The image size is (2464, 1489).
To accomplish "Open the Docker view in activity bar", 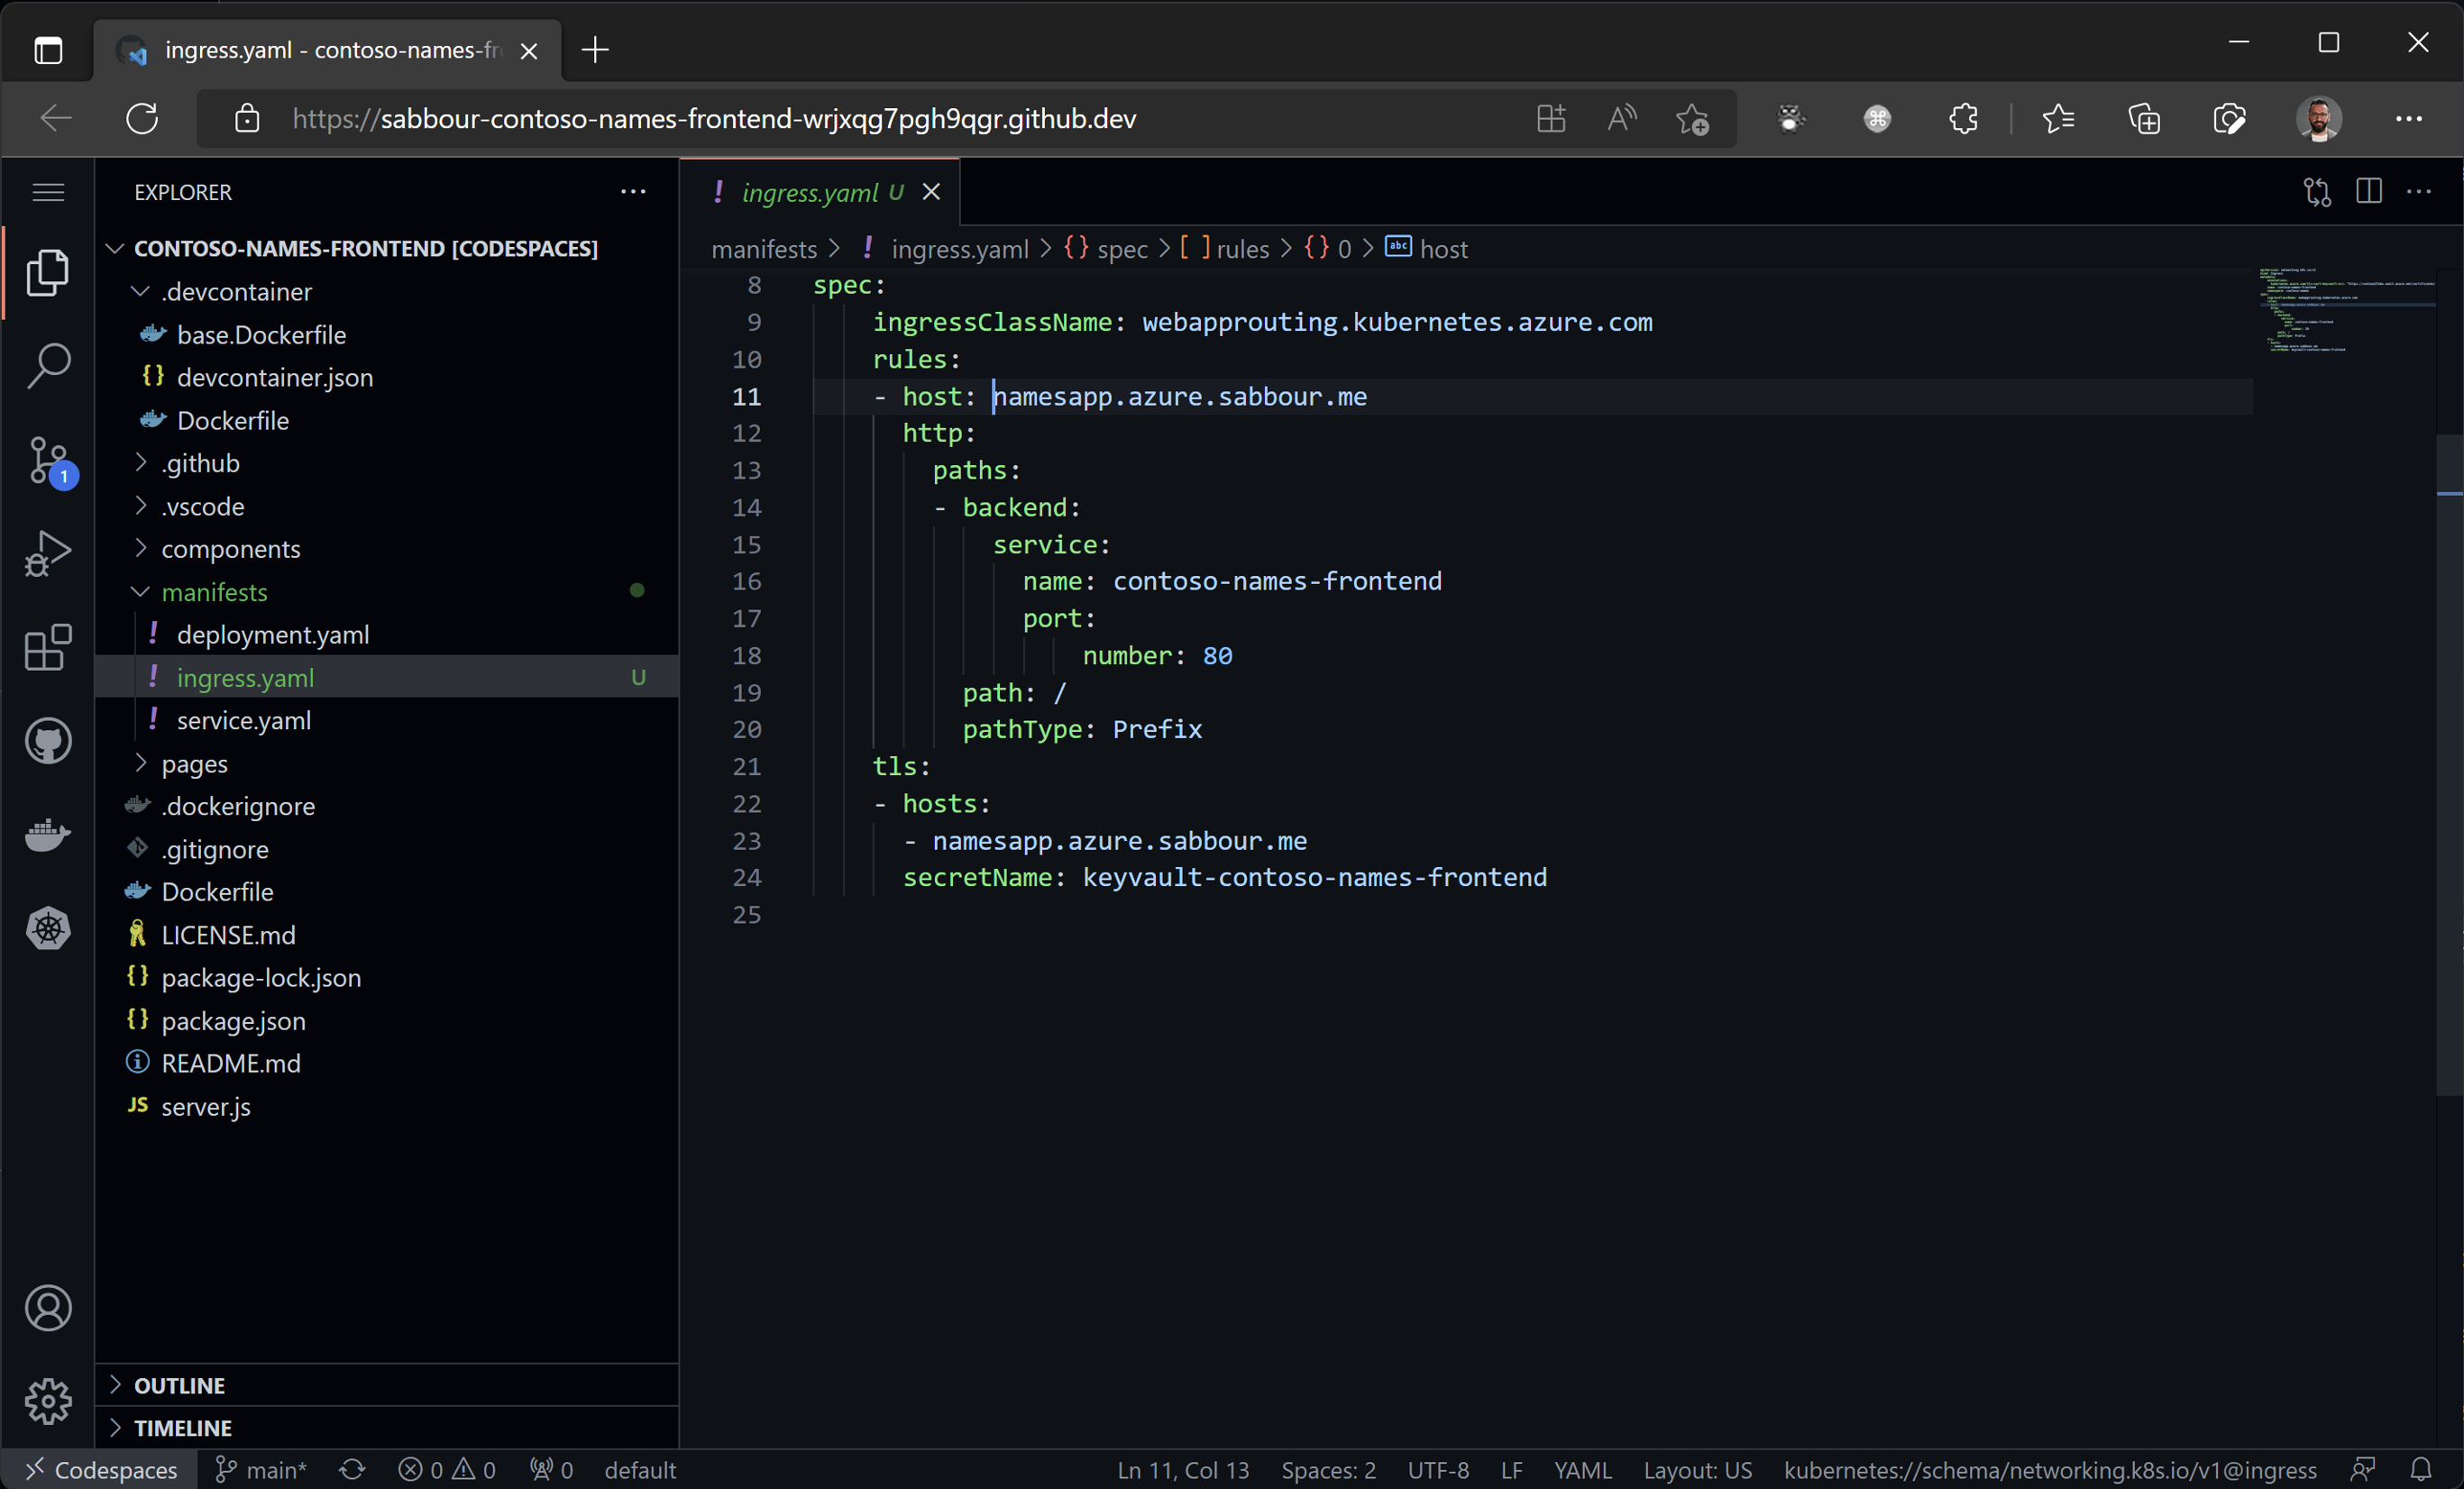I will point(48,834).
